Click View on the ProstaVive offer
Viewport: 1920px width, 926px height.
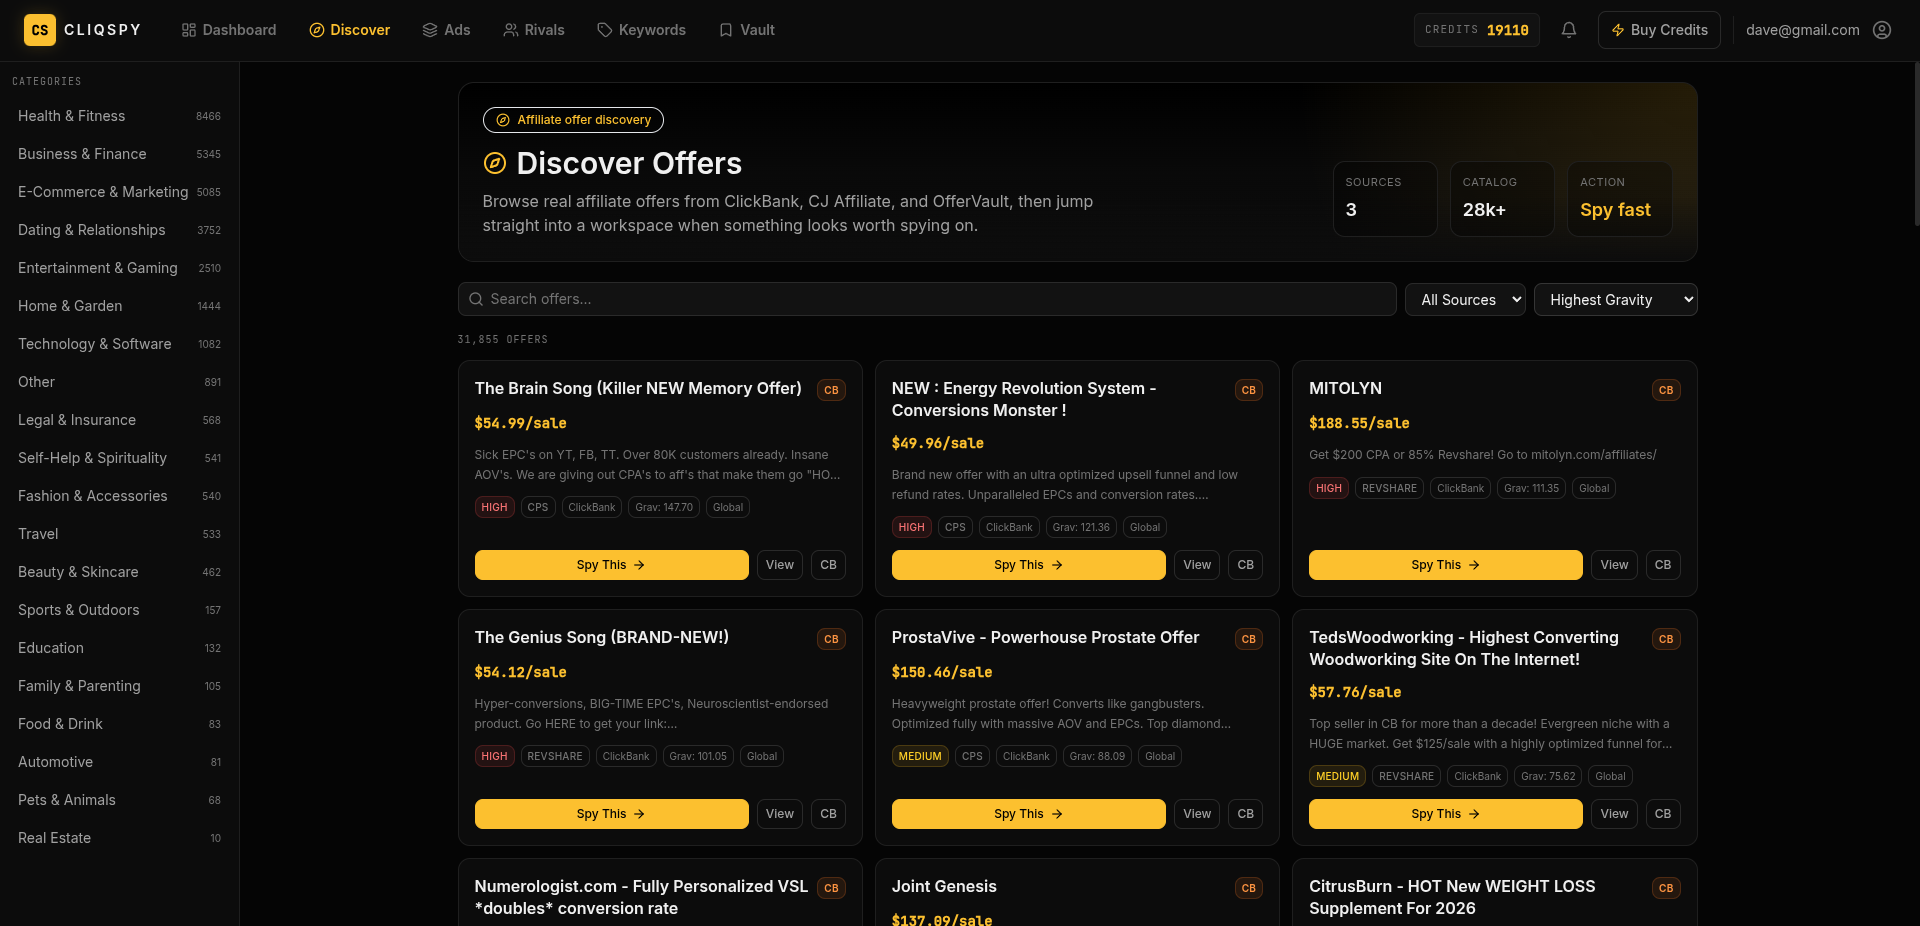1196,814
